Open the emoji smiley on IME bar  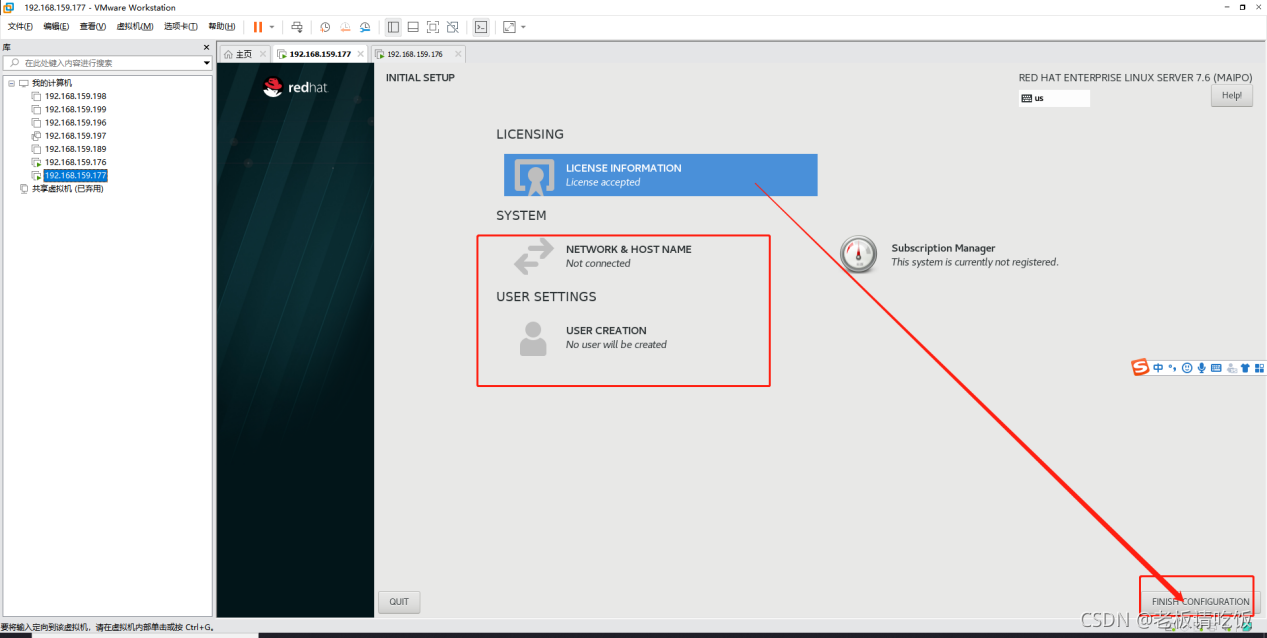point(1187,368)
